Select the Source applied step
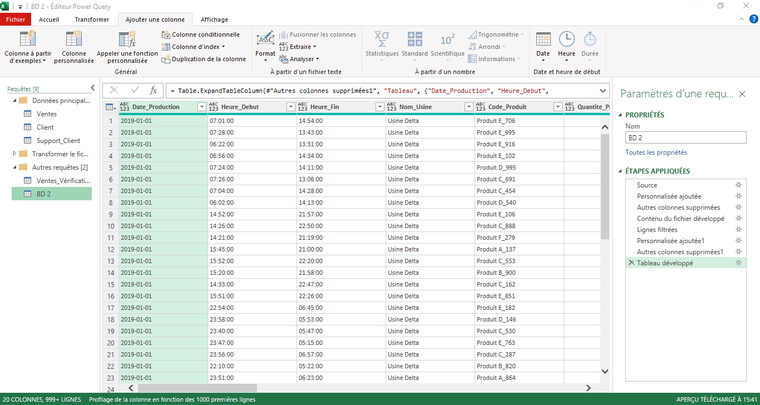This screenshot has height=405, width=760. [647, 185]
